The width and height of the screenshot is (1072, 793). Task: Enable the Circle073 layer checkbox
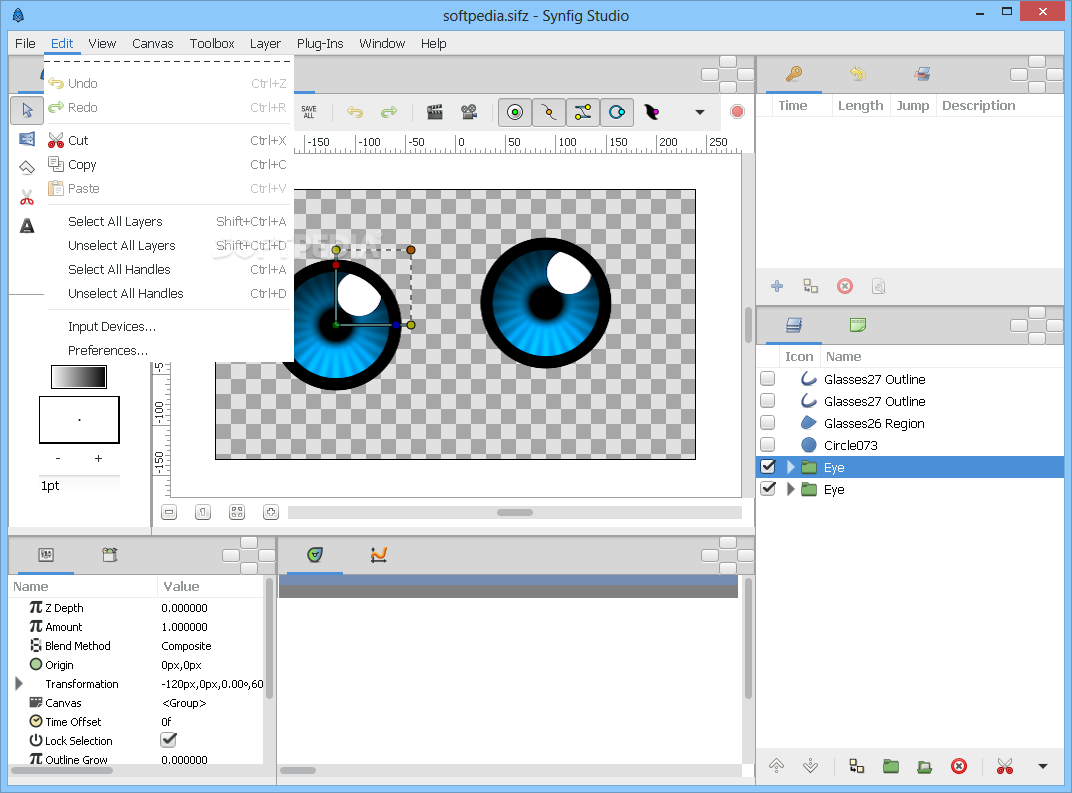[768, 445]
